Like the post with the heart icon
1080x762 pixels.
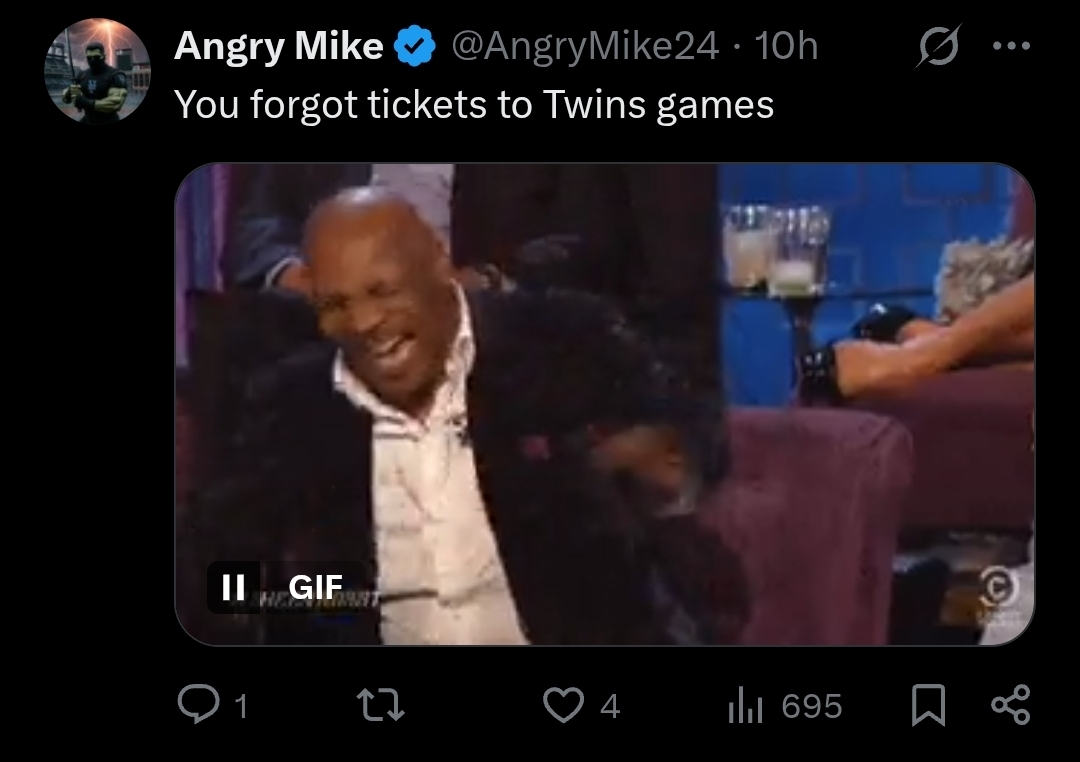563,706
